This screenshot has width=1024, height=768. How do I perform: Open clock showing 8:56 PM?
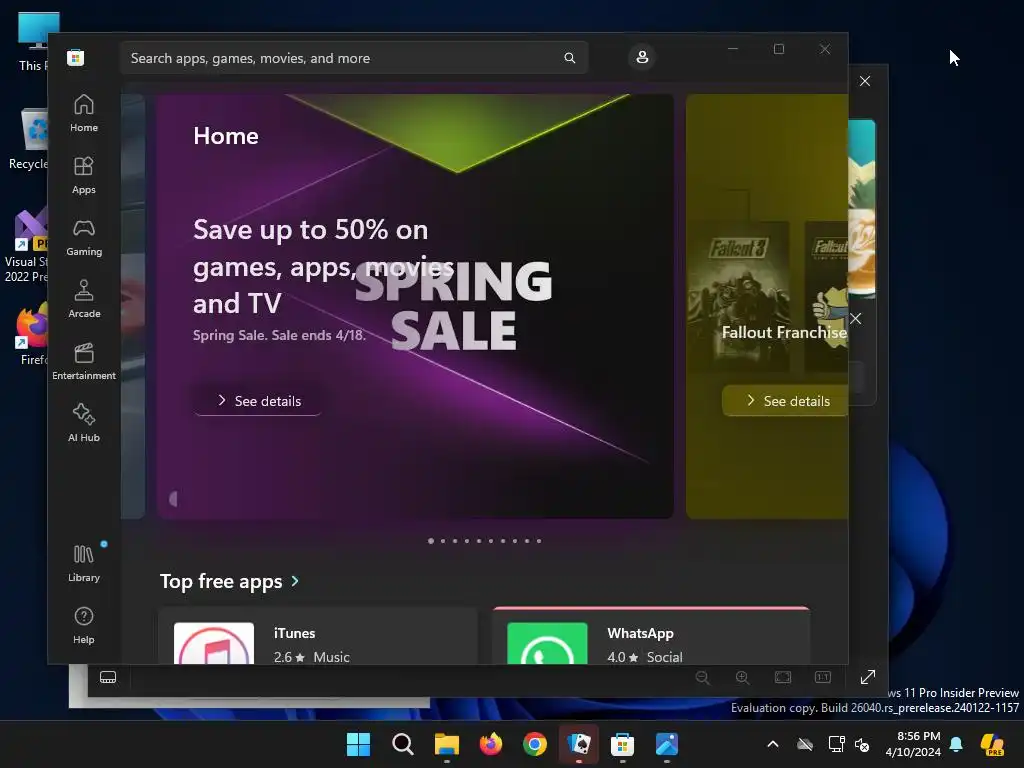point(913,744)
